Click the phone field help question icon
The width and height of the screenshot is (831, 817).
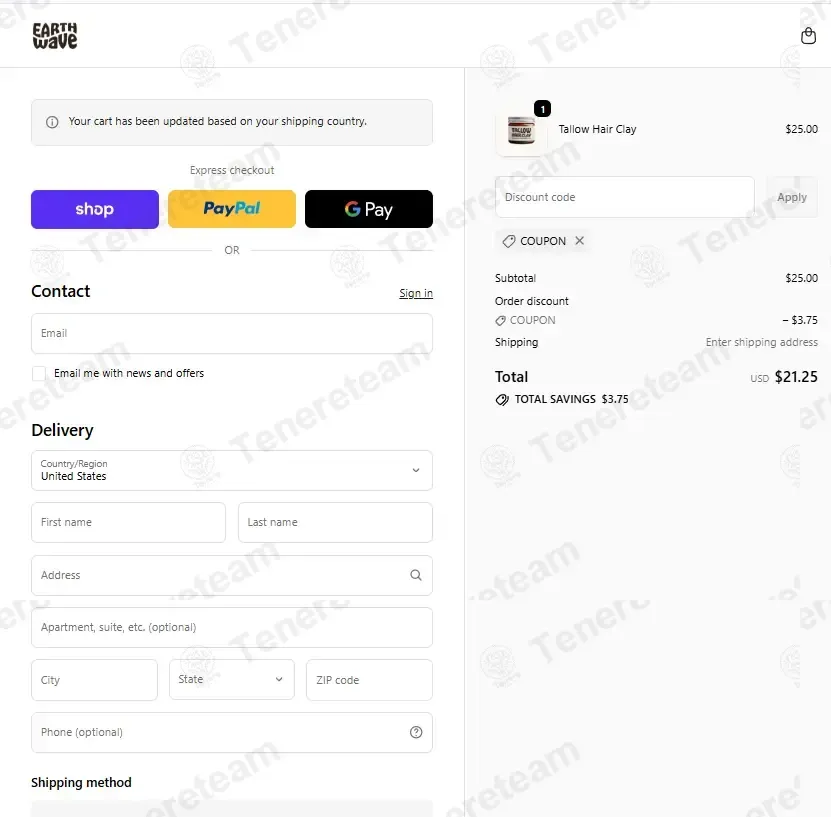[x=416, y=732]
